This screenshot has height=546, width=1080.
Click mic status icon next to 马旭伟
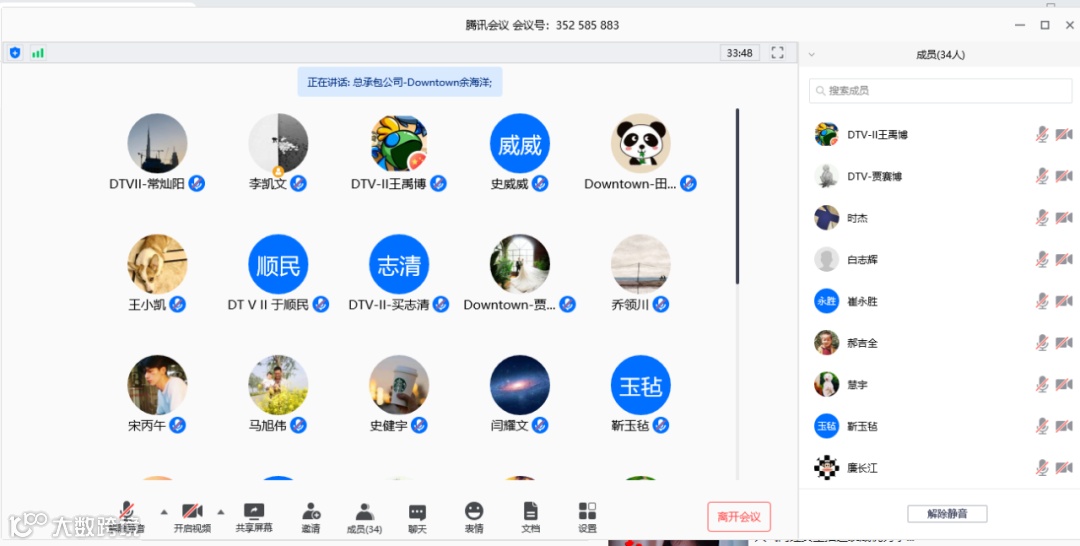(x=298, y=426)
